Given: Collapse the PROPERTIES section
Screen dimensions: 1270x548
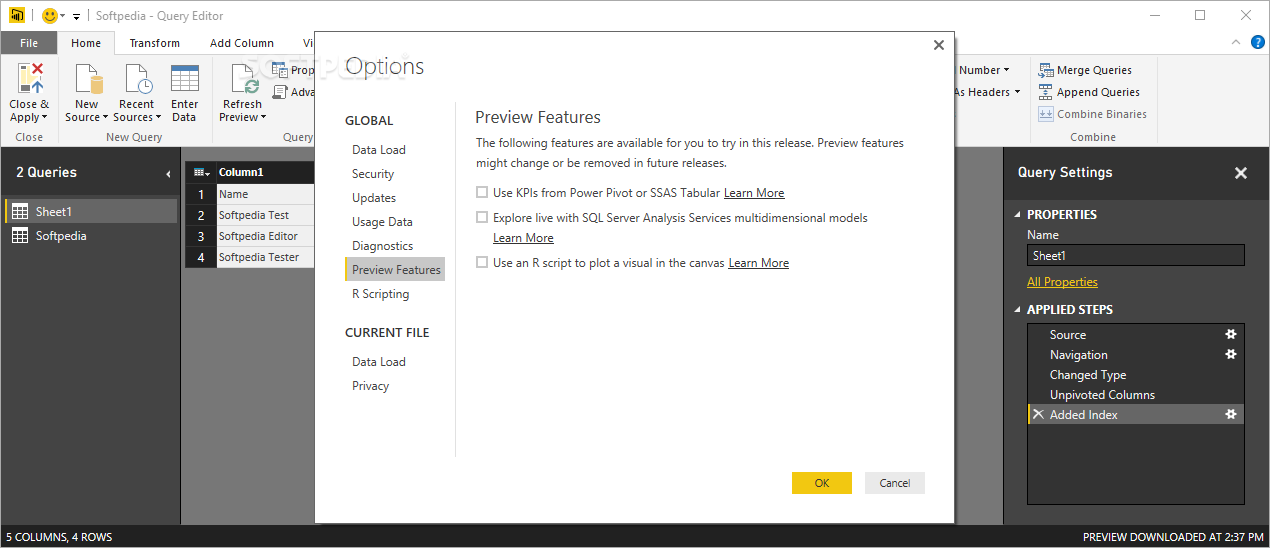Looking at the screenshot, I should (x=1018, y=214).
